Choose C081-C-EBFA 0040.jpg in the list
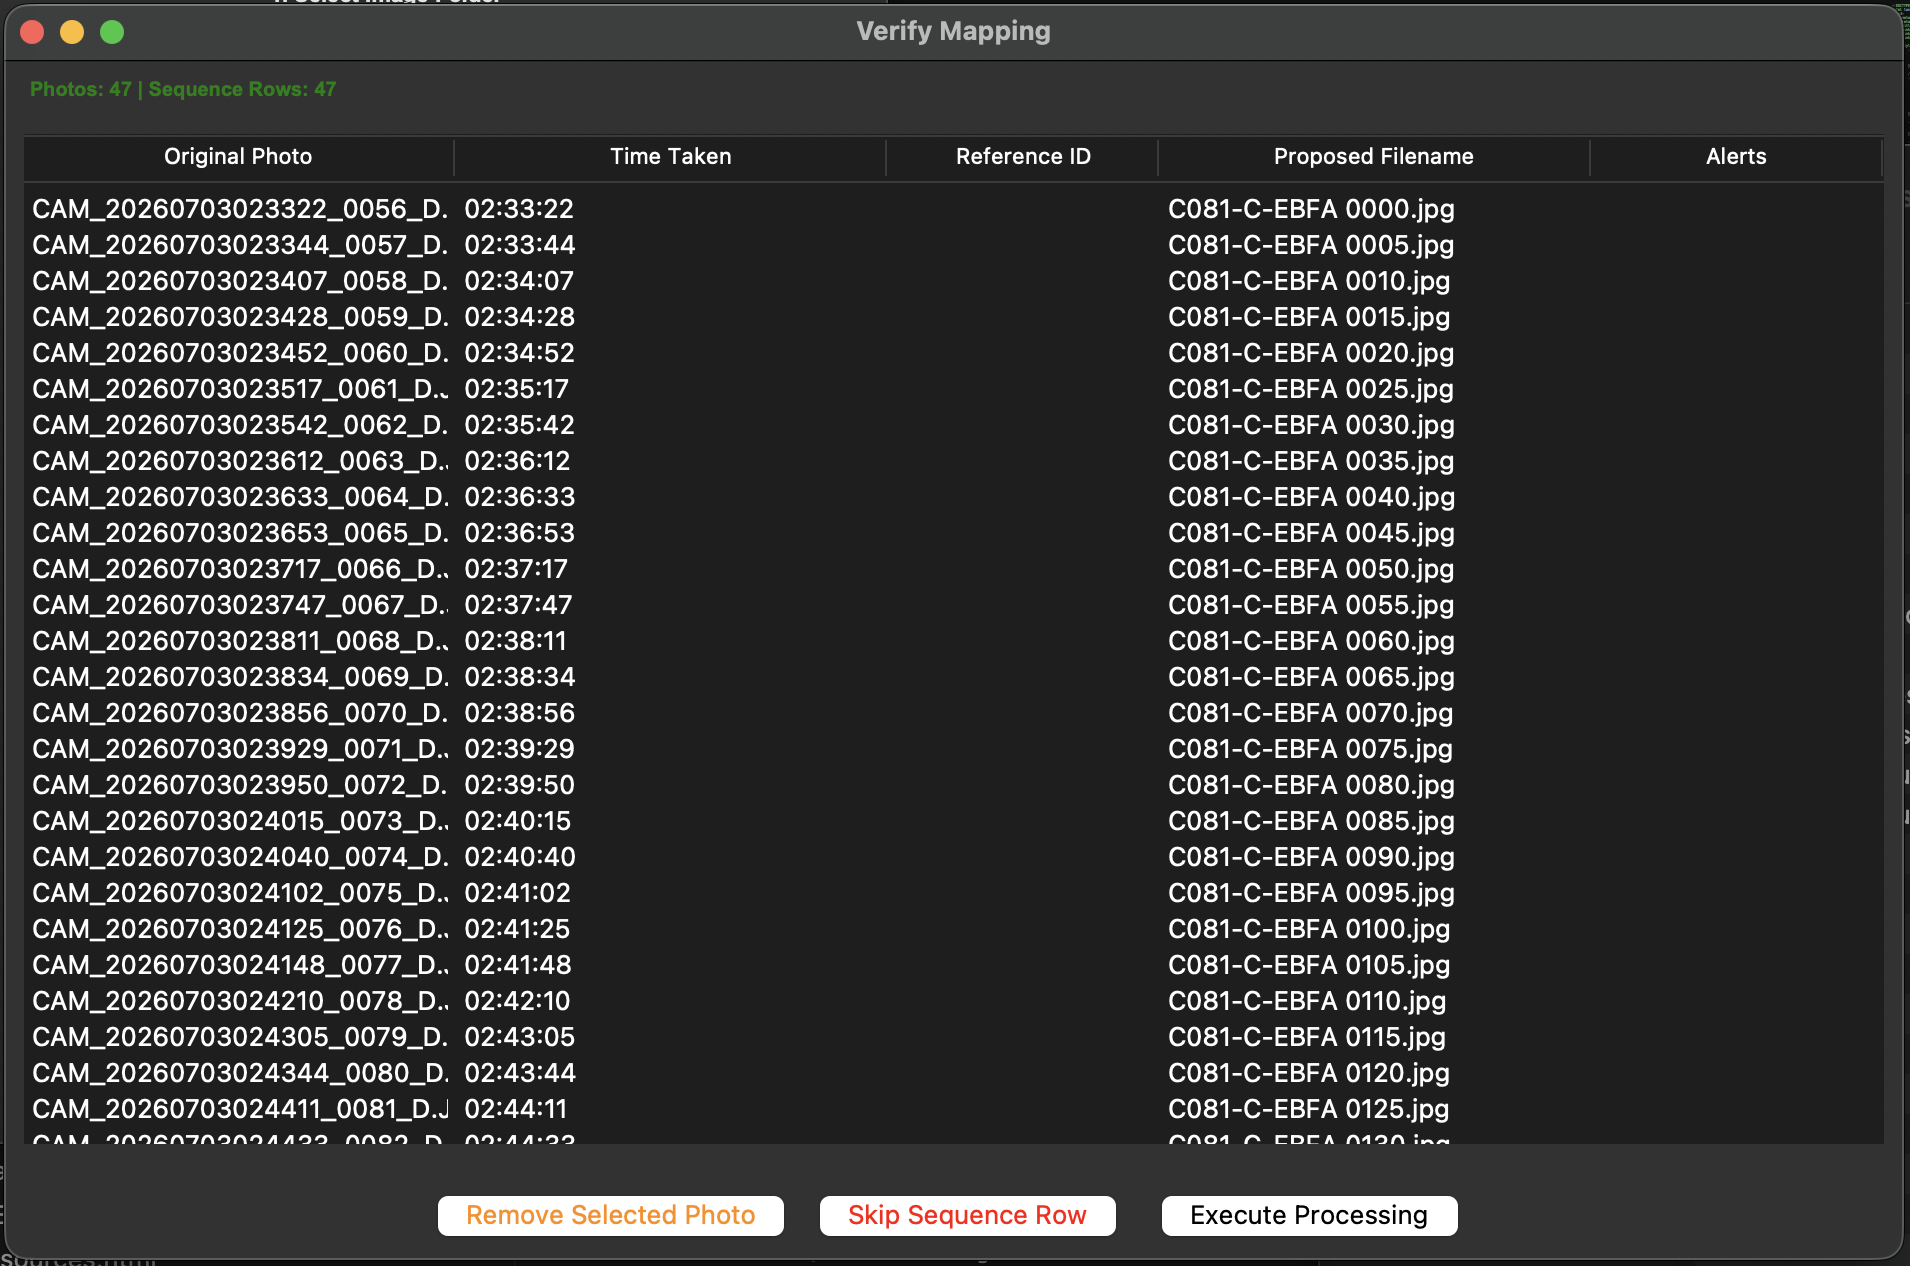This screenshot has height=1266, width=1910. pos(1311,497)
